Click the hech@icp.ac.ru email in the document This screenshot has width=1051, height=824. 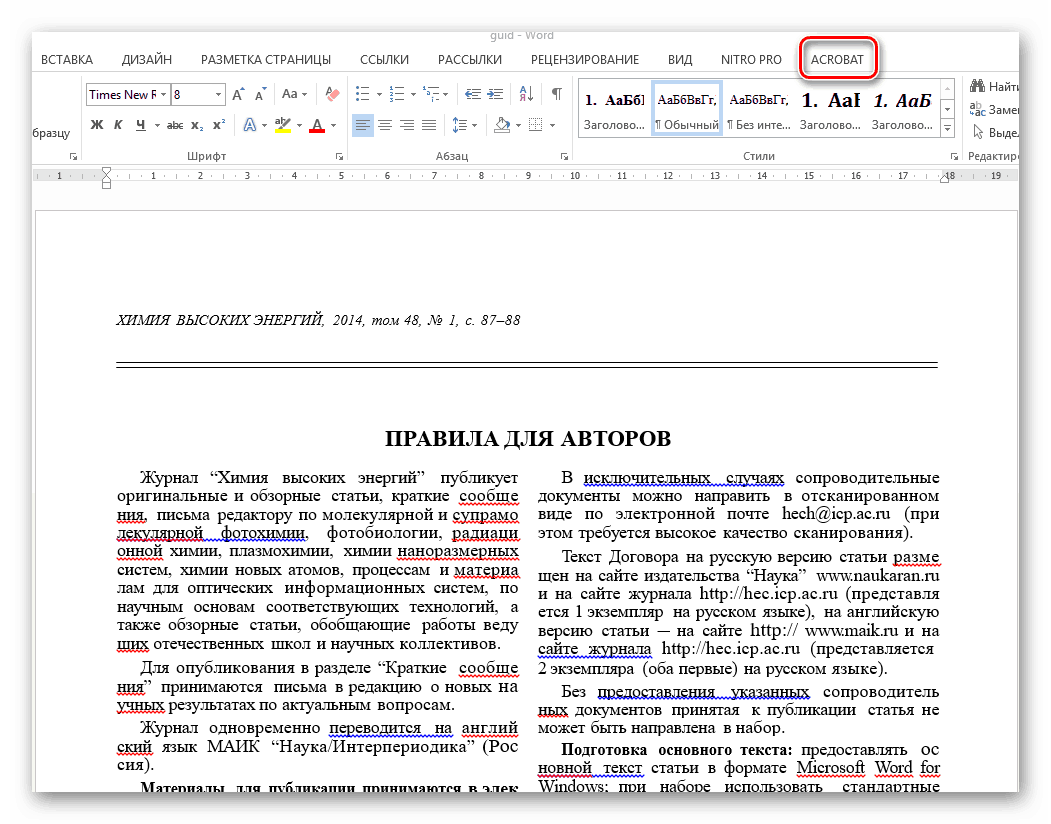(836, 514)
